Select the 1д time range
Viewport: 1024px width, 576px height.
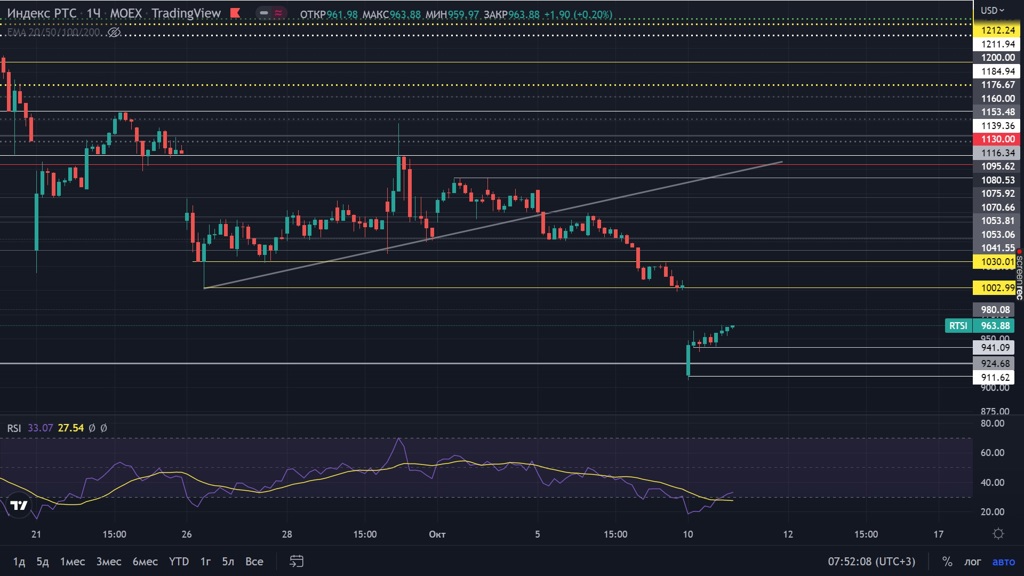[x=19, y=561]
